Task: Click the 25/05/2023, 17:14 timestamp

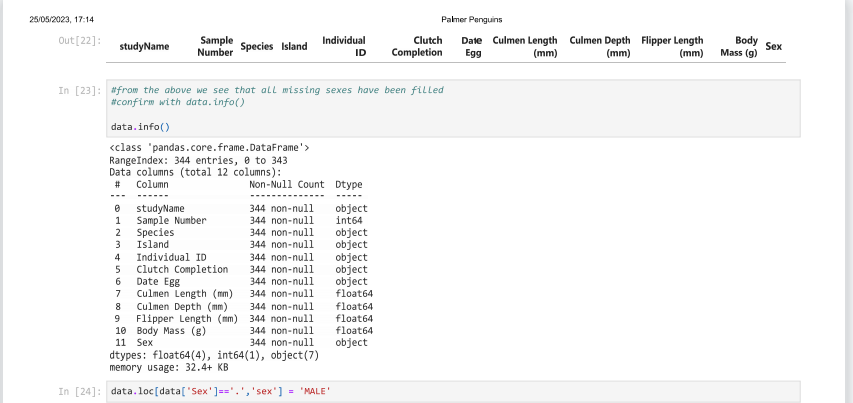Action: pyautogui.click(x=61, y=20)
